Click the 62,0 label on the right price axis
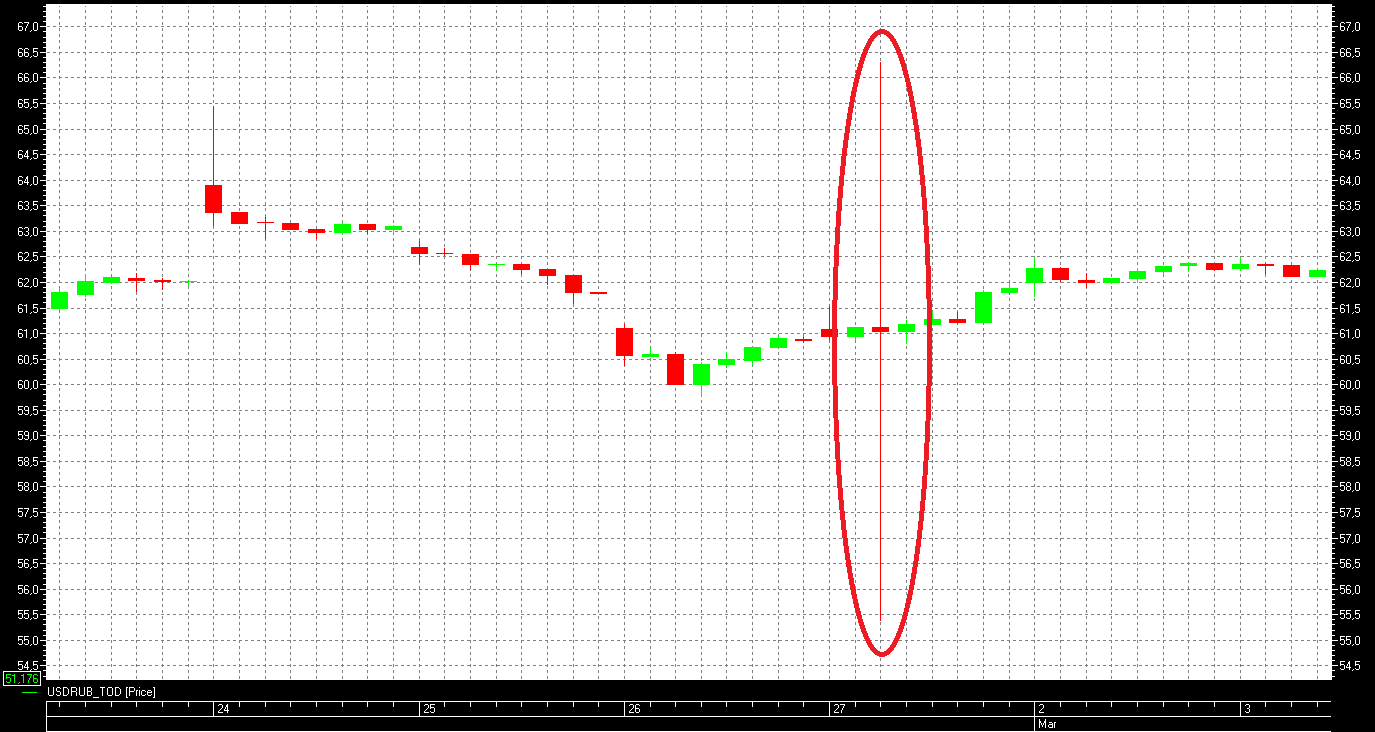The height and width of the screenshot is (732, 1375). pyautogui.click(x=1350, y=283)
